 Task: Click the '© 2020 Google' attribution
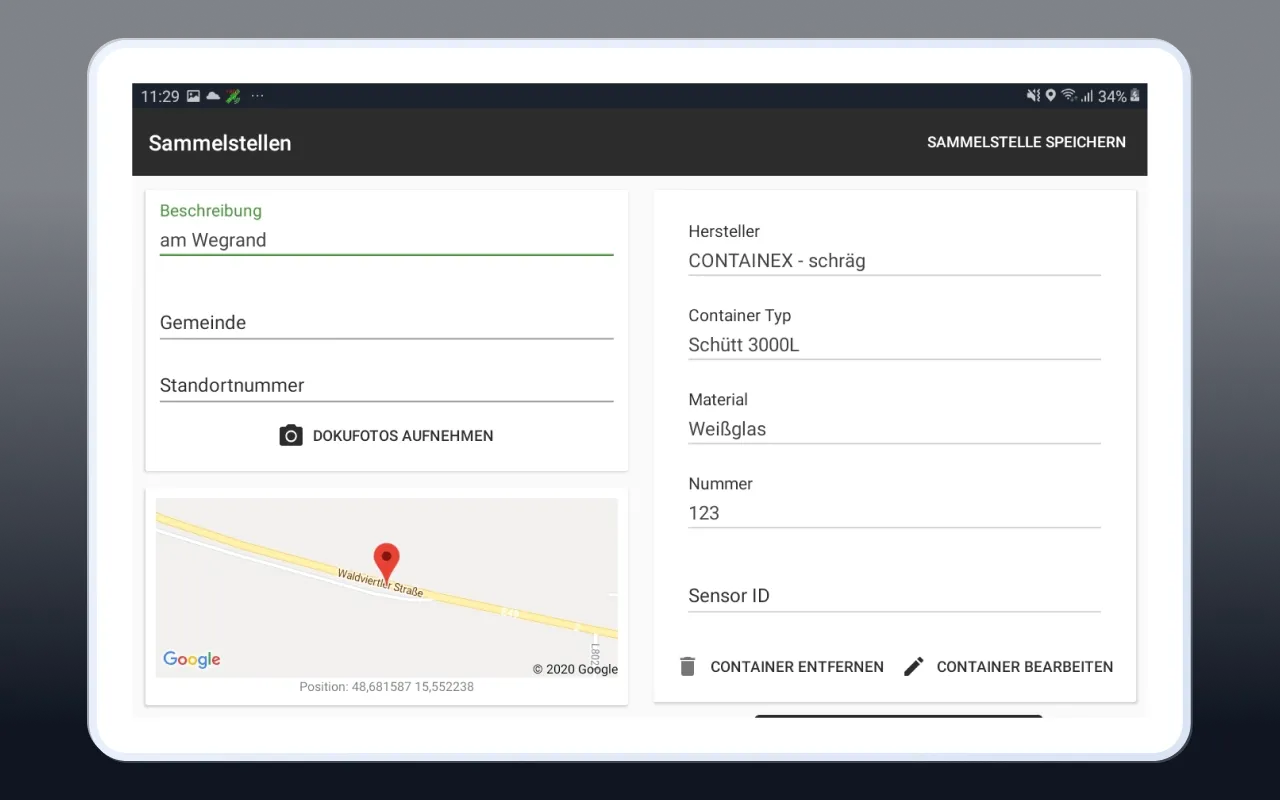pos(575,669)
